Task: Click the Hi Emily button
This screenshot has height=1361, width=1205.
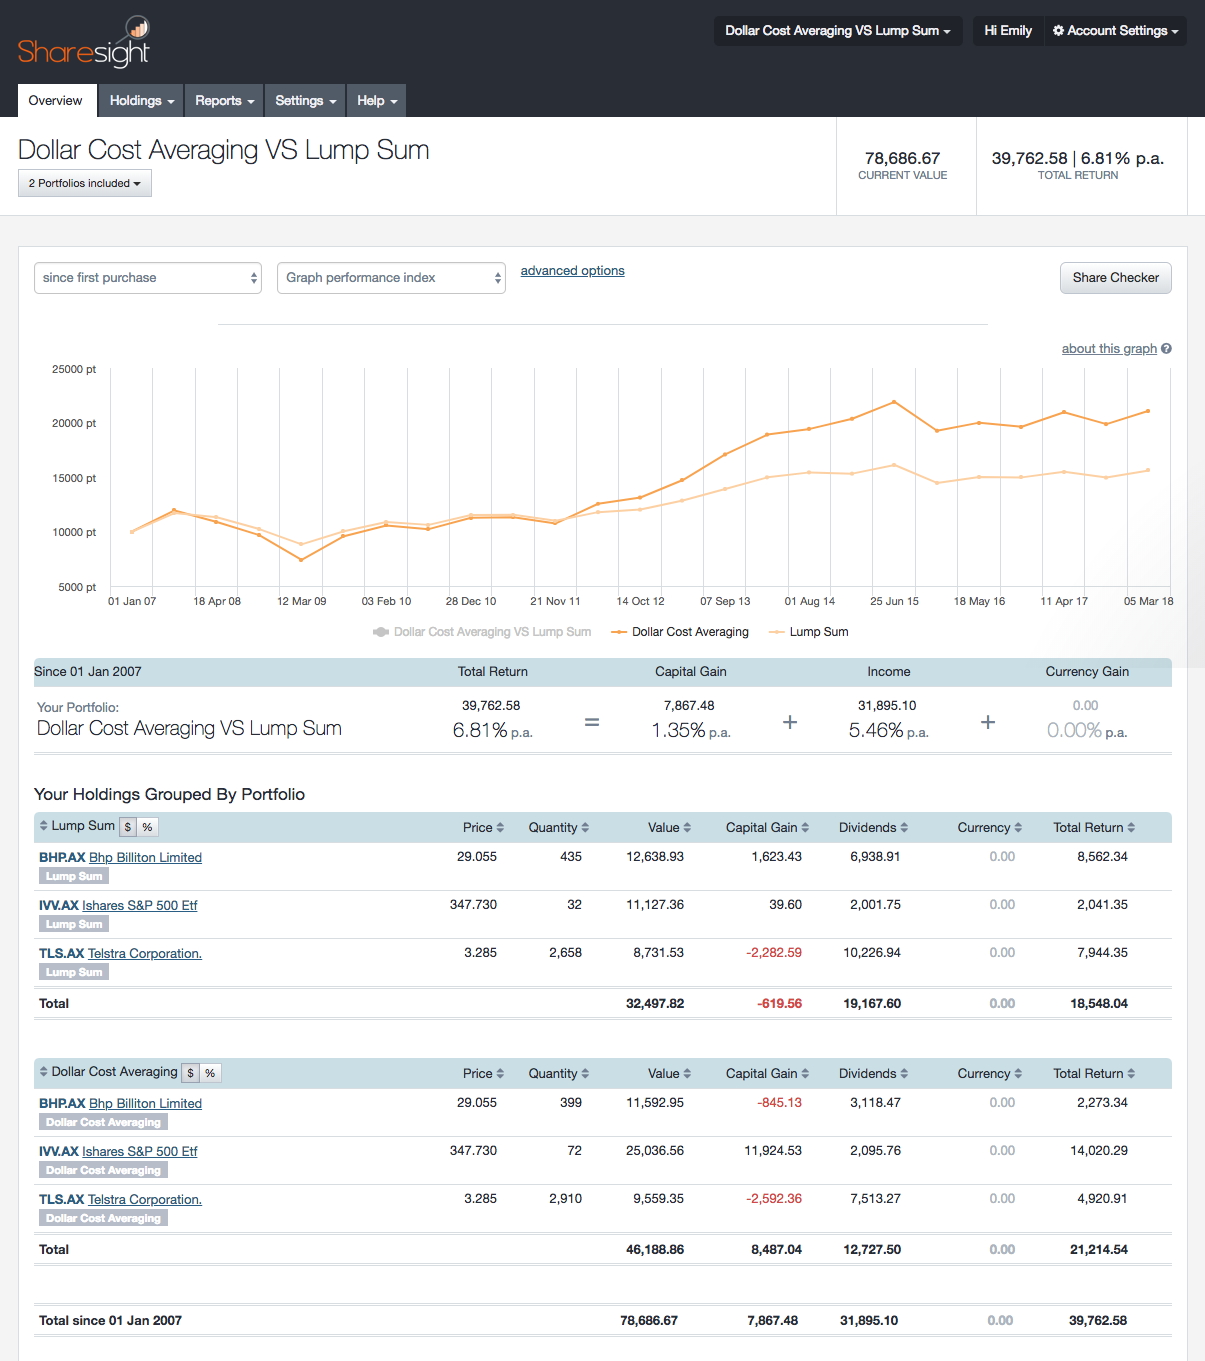Action: pyautogui.click(x=1008, y=31)
